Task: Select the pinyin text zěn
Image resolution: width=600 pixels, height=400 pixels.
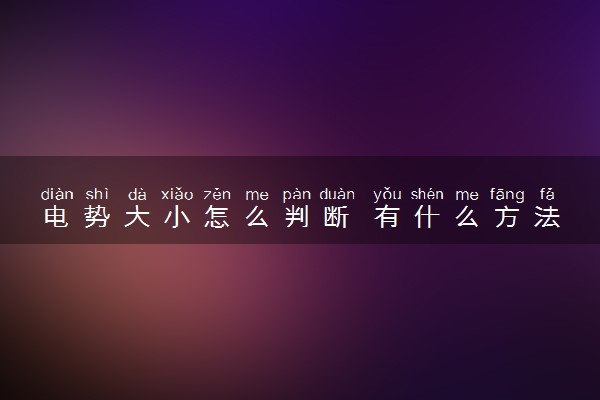Action: [x=217, y=194]
